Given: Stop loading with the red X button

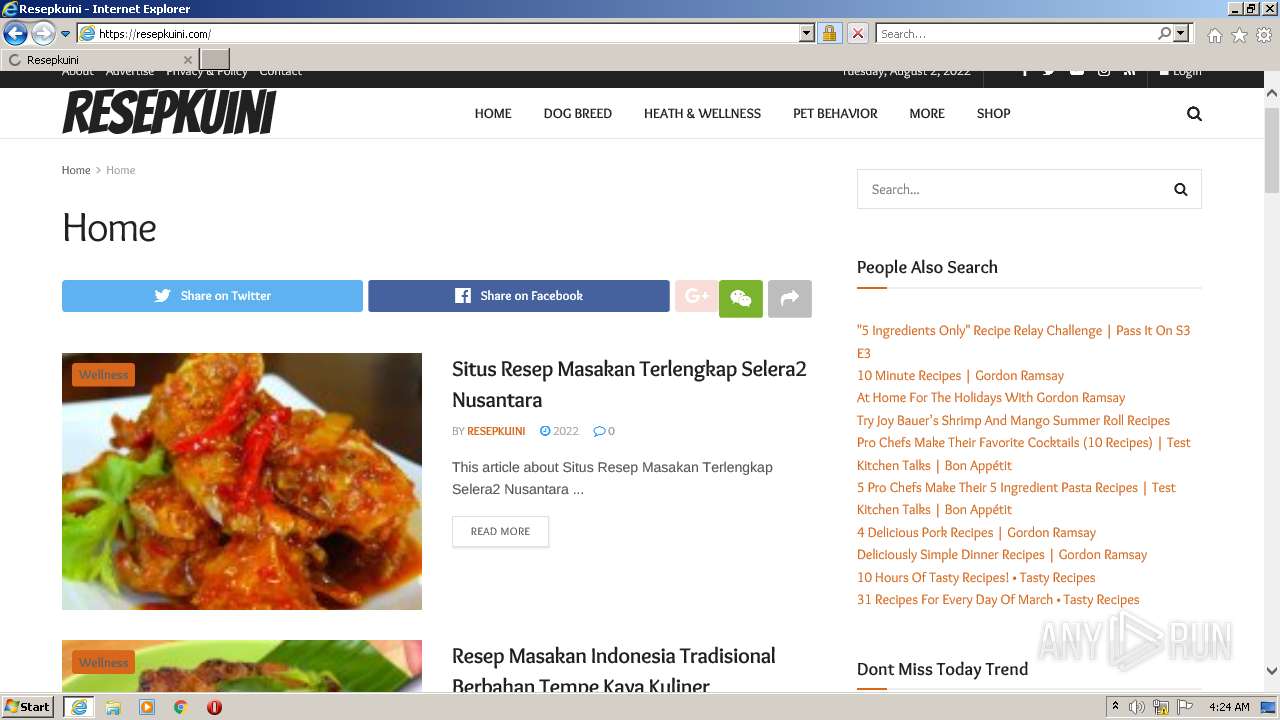Looking at the screenshot, I should pos(857,34).
